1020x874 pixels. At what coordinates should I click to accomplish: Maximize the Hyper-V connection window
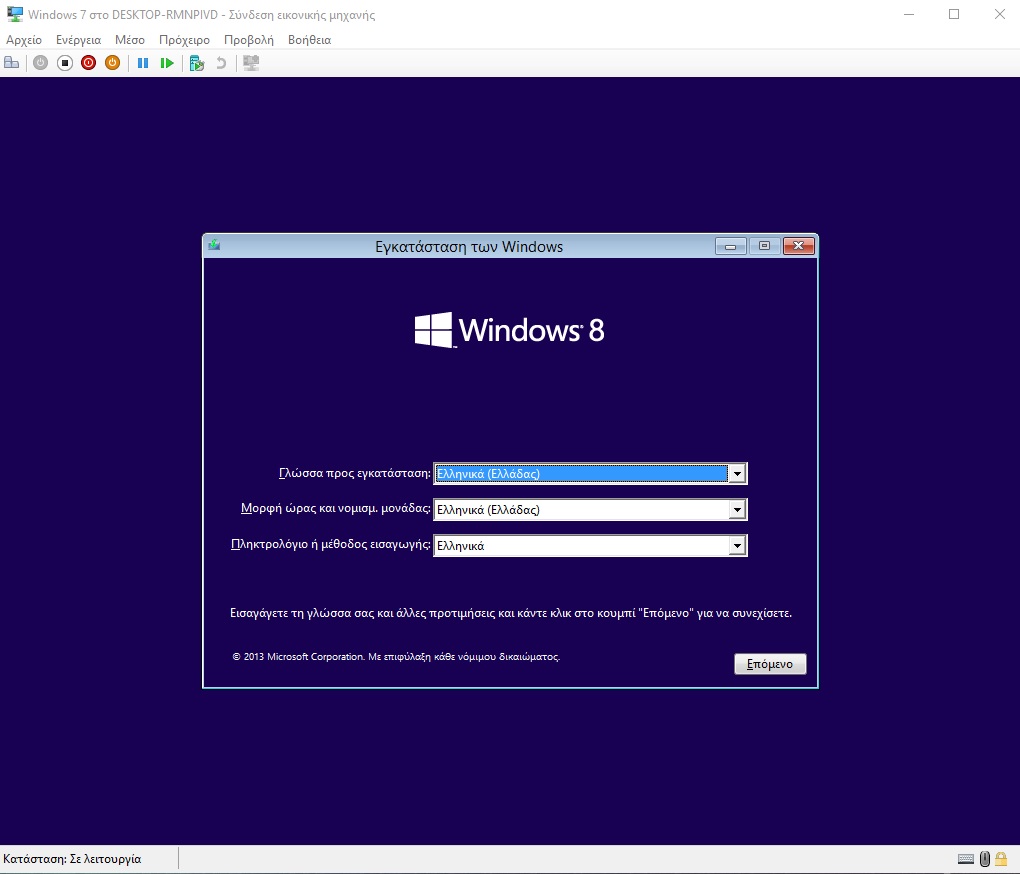click(x=954, y=14)
